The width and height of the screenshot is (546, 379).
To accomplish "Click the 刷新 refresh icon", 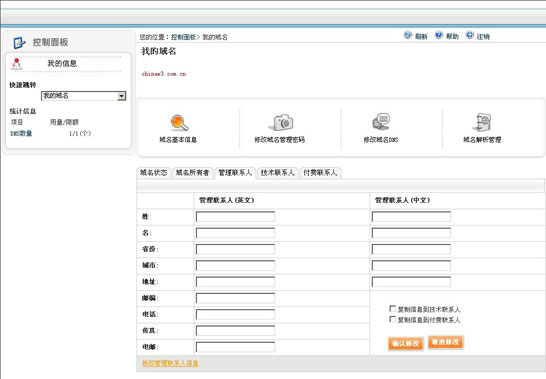I will pos(408,35).
